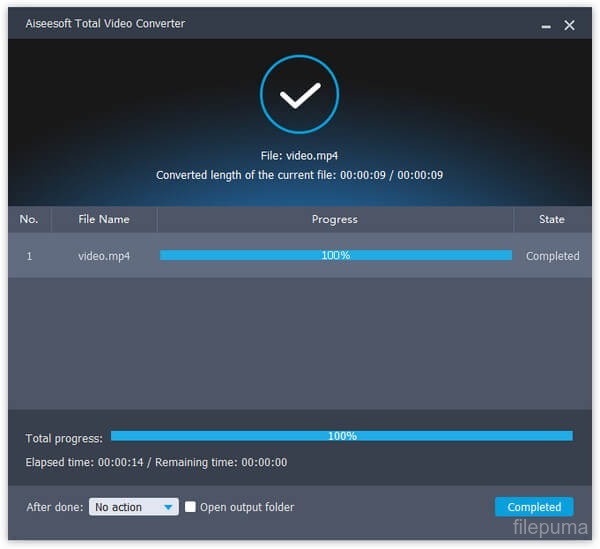
Task: Click the File Name column header
Action: [x=104, y=219]
